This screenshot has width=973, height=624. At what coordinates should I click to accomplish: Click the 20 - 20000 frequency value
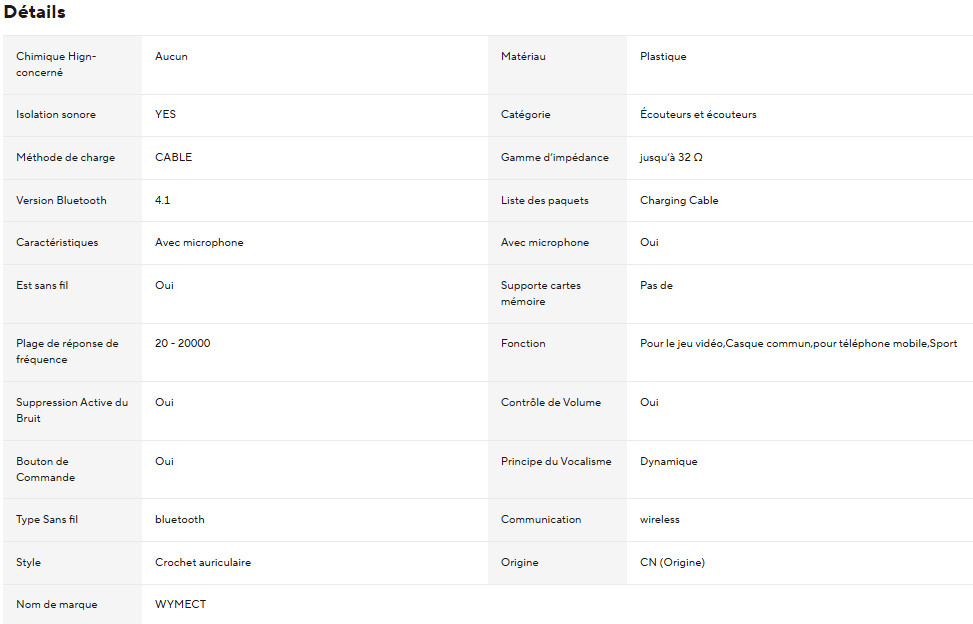coord(183,344)
